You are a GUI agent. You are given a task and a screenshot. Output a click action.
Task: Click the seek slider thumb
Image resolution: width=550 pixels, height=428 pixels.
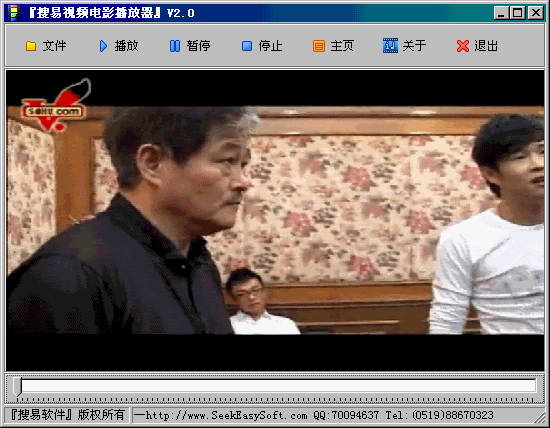tap(18, 386)
